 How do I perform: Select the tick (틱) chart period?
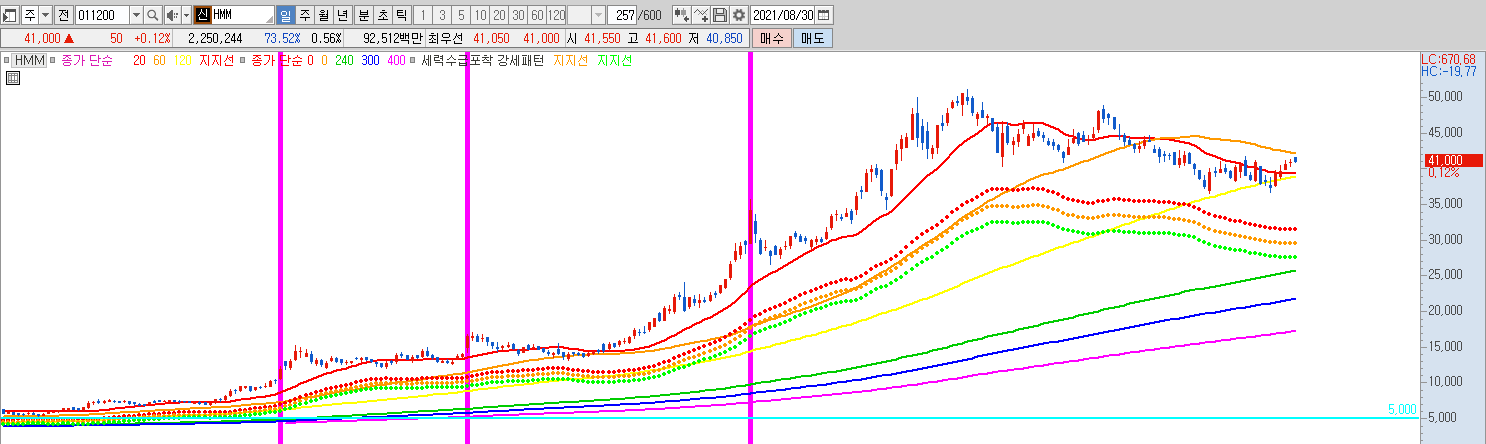[x=401, y=15]
